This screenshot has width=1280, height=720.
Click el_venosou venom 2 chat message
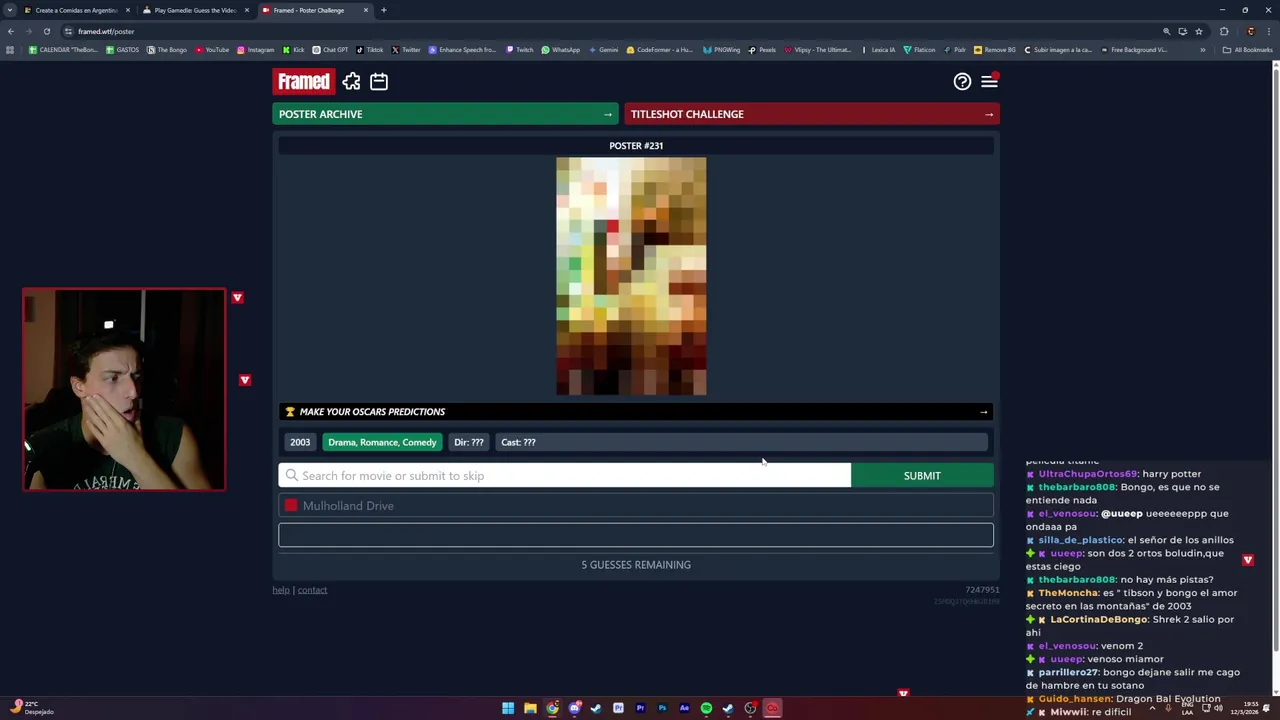pyautogui.click(x=1085, y=646)
